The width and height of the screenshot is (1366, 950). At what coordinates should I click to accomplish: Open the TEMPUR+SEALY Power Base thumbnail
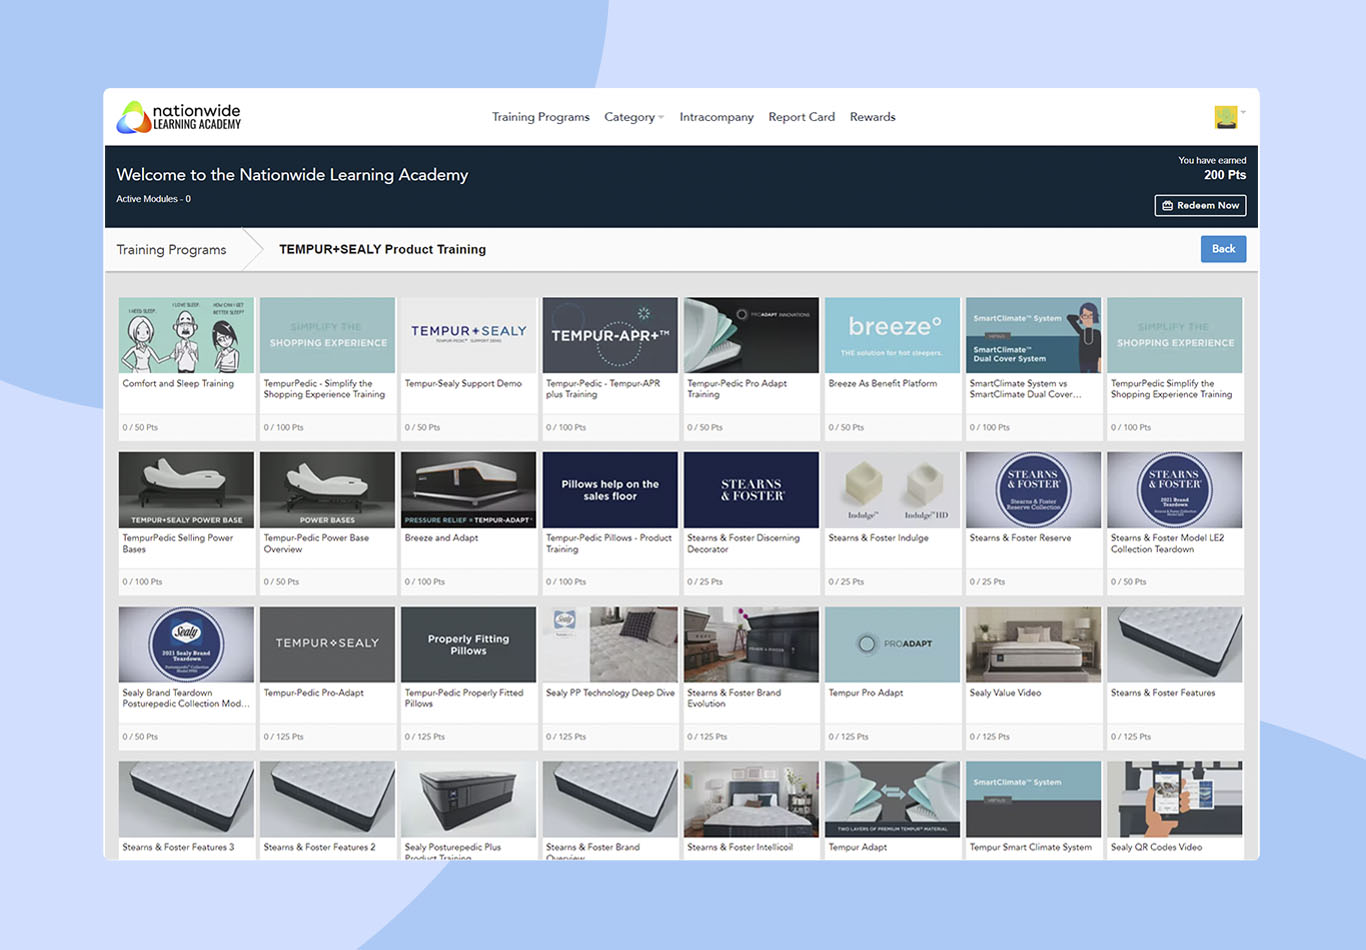point(186,489)
